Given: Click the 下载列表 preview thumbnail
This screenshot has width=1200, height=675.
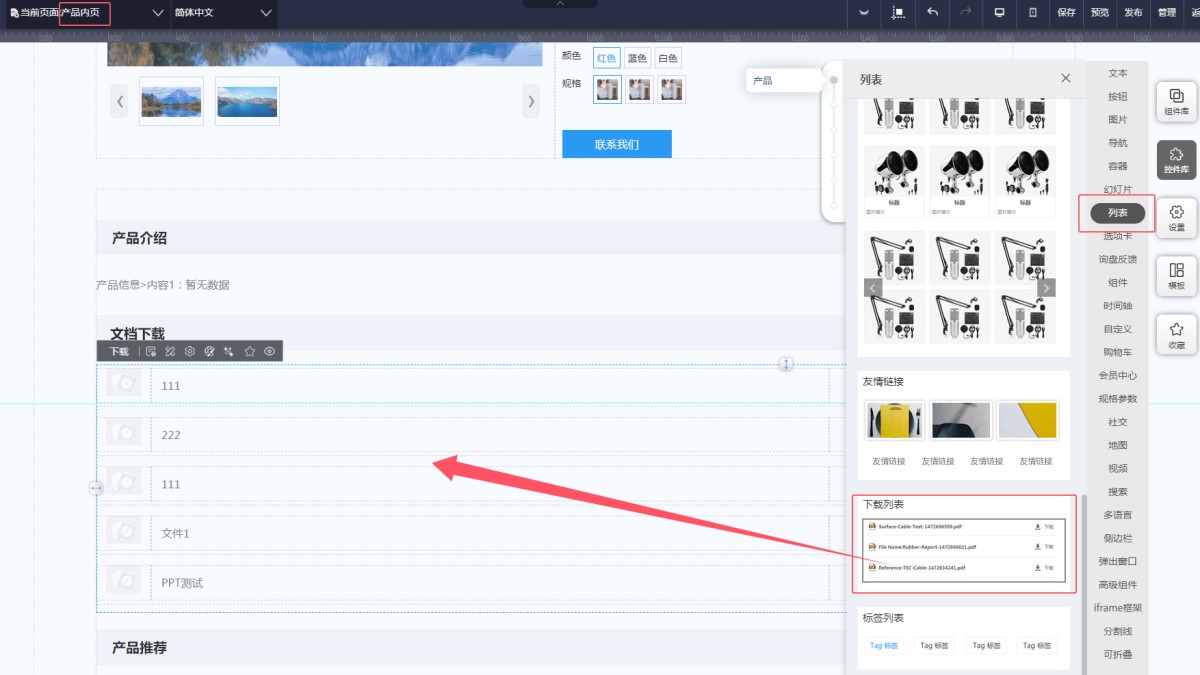Looking at the screenshot, I should [964, 548].
